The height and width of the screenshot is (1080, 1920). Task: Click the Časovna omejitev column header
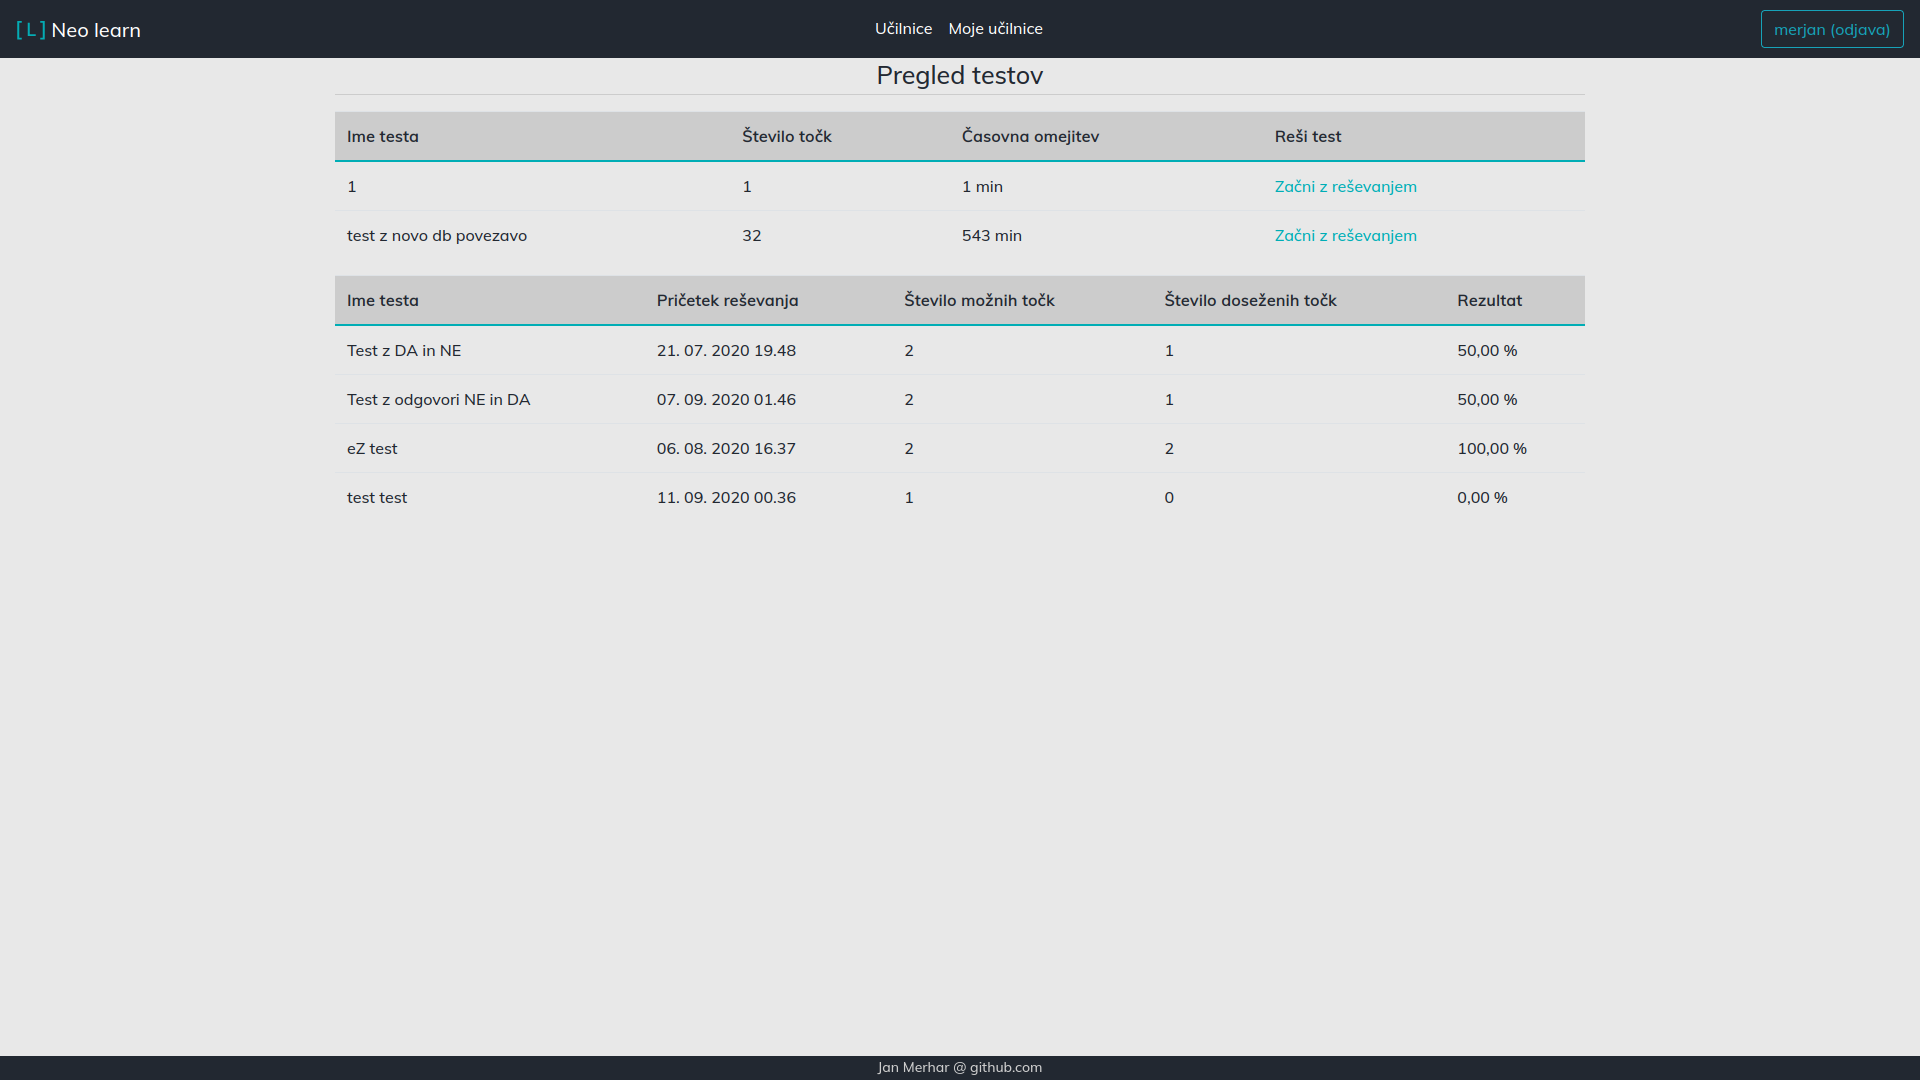tap(1030, 137)
